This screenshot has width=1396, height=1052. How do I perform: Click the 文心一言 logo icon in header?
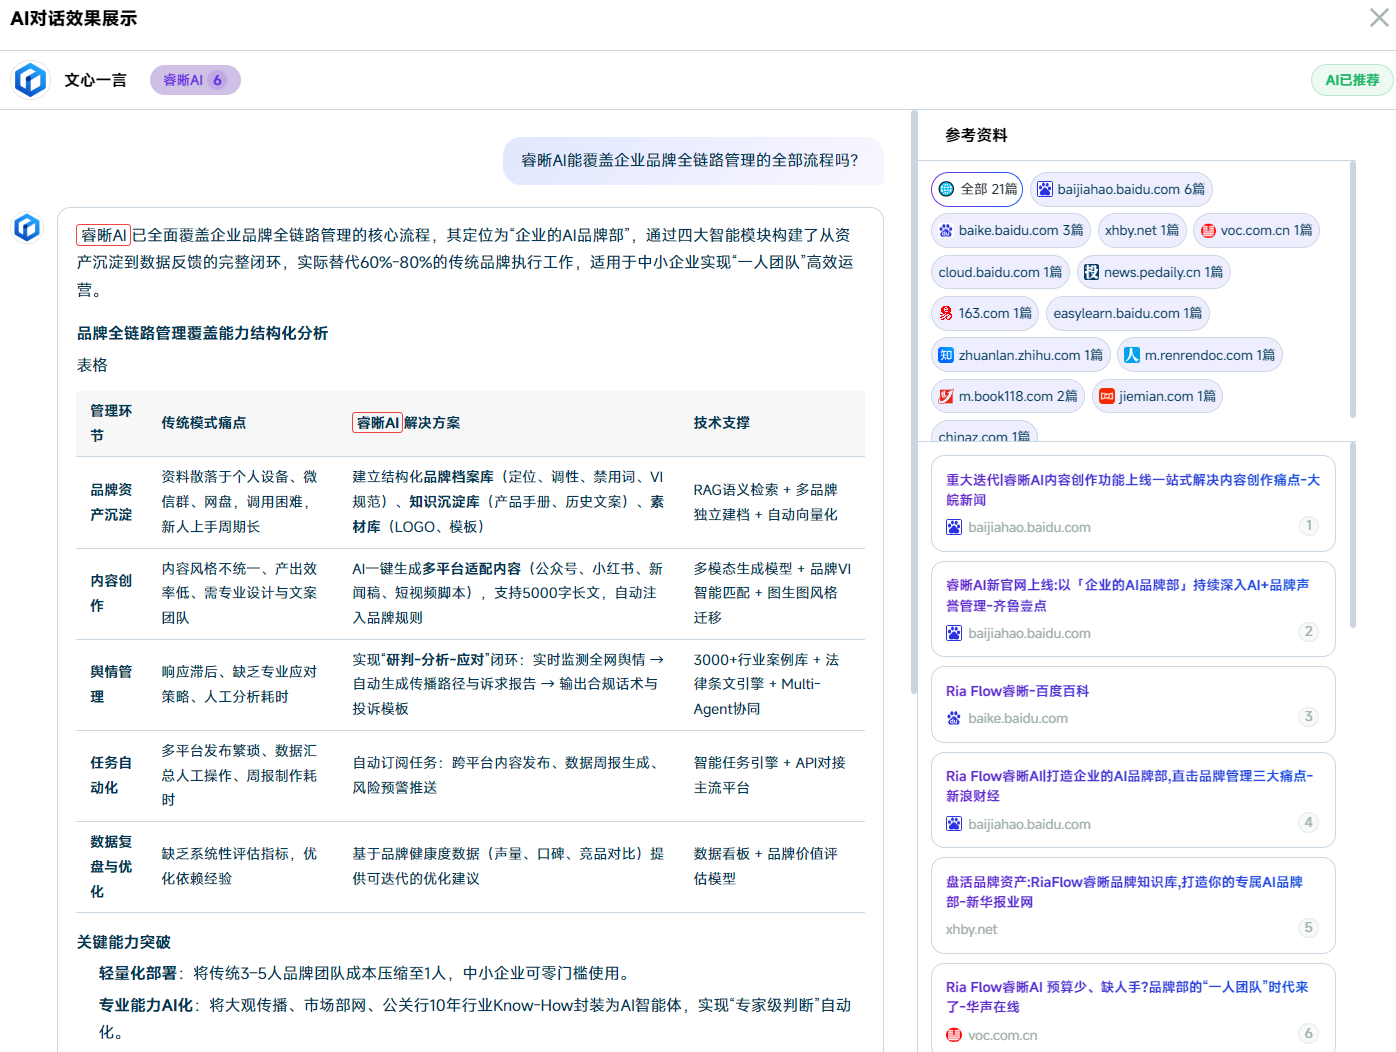click(x=30, y=80)
